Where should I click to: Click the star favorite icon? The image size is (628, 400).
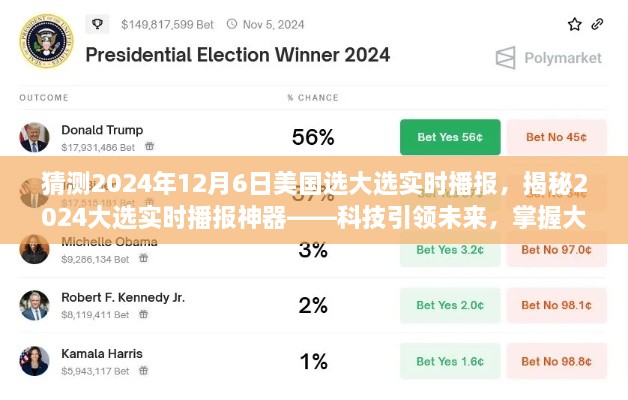(574, 24)
